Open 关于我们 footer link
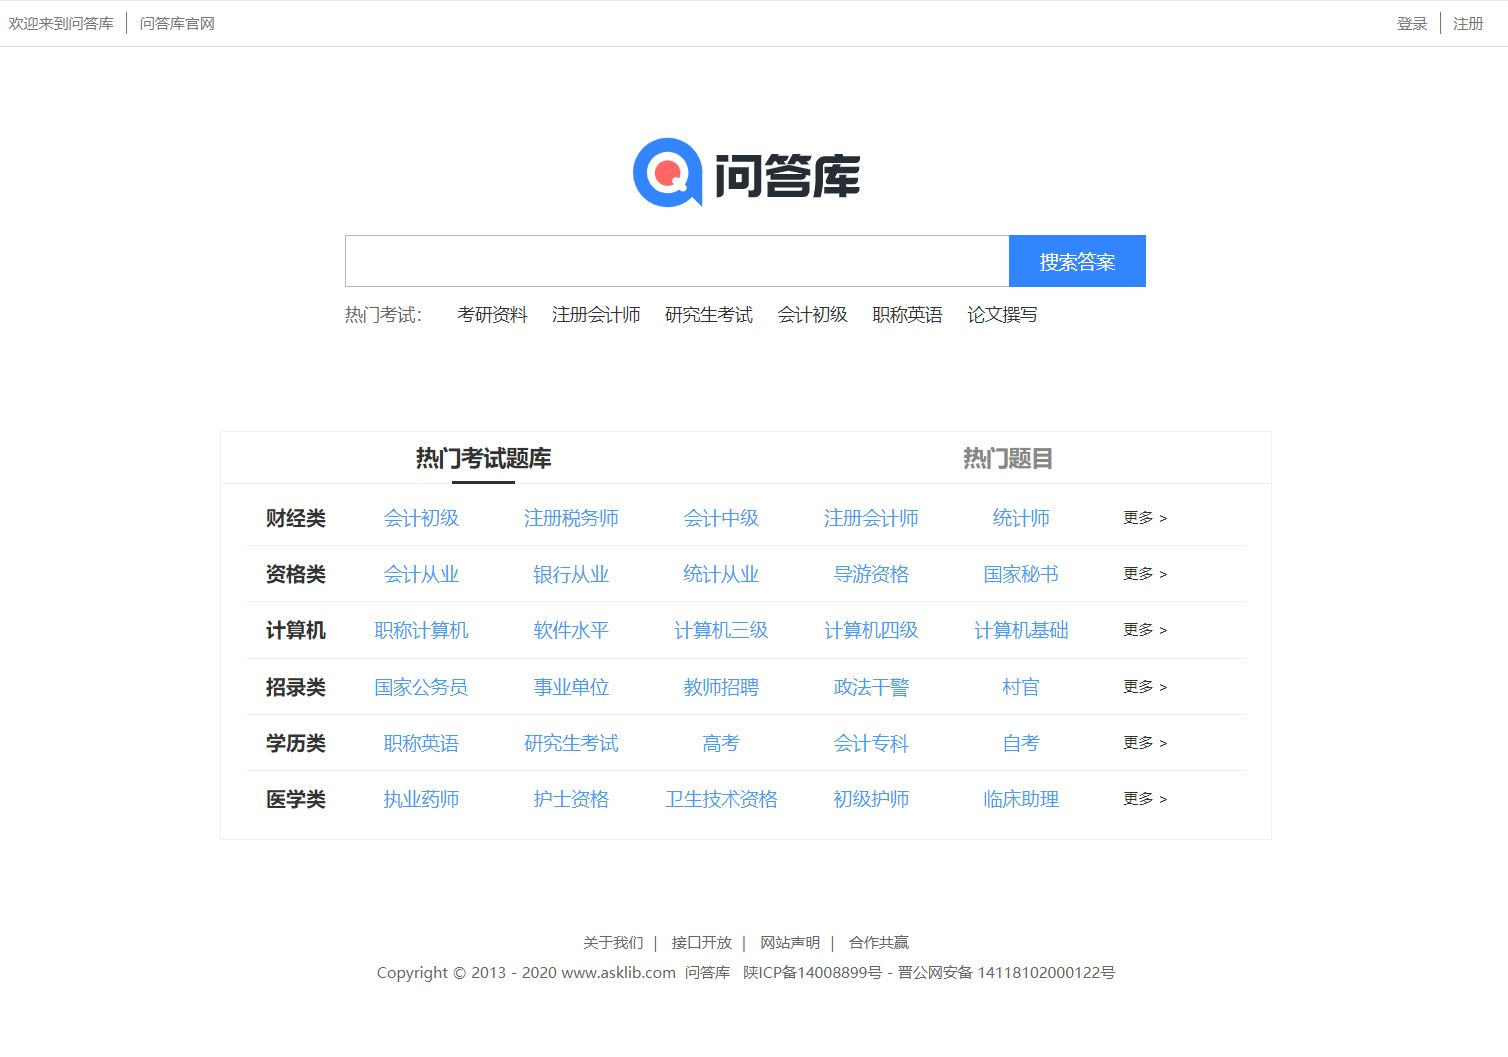The height and width of the screenshot is (1057, 1508). point(613,942)
